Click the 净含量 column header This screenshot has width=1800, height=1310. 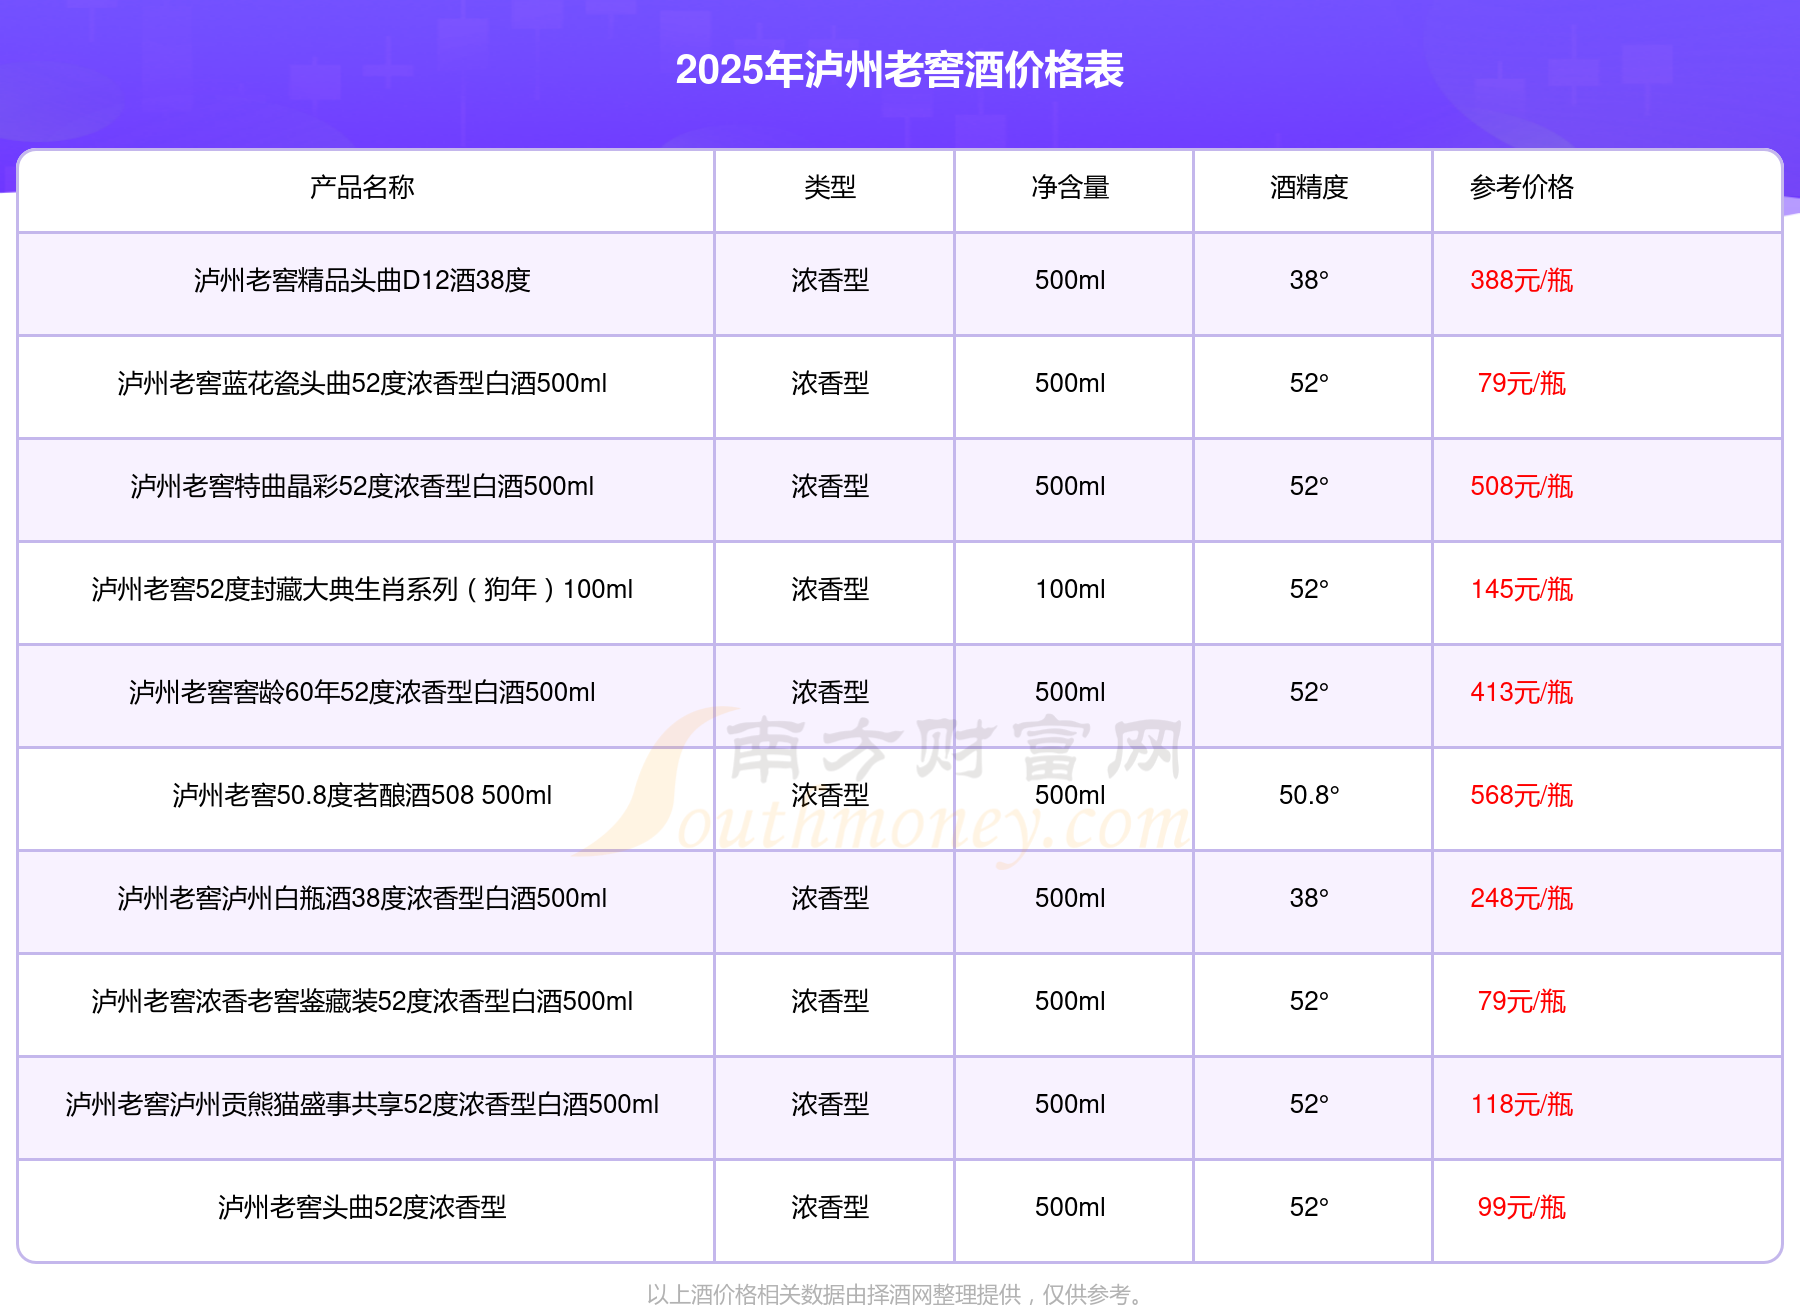pos(1070,187)
